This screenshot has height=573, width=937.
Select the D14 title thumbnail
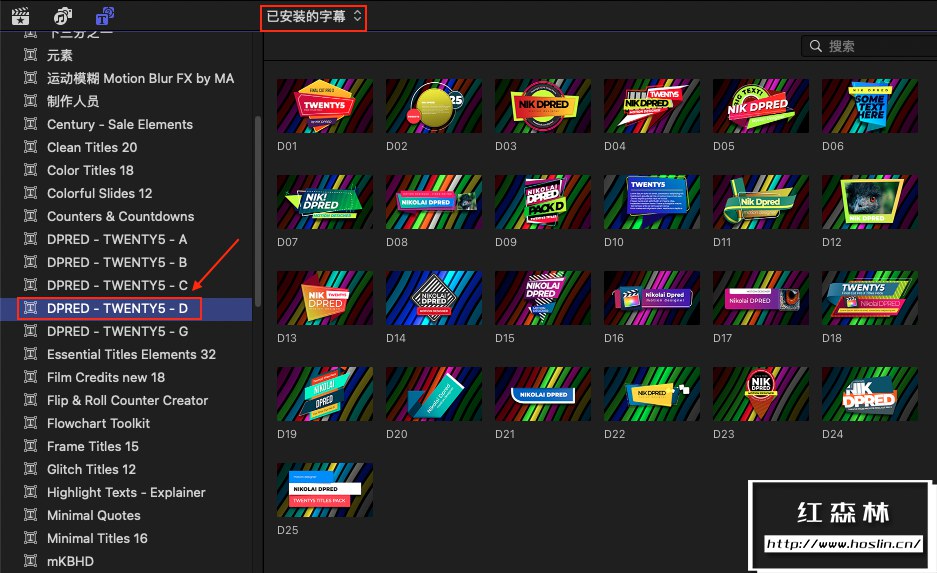tap(434, 298)
